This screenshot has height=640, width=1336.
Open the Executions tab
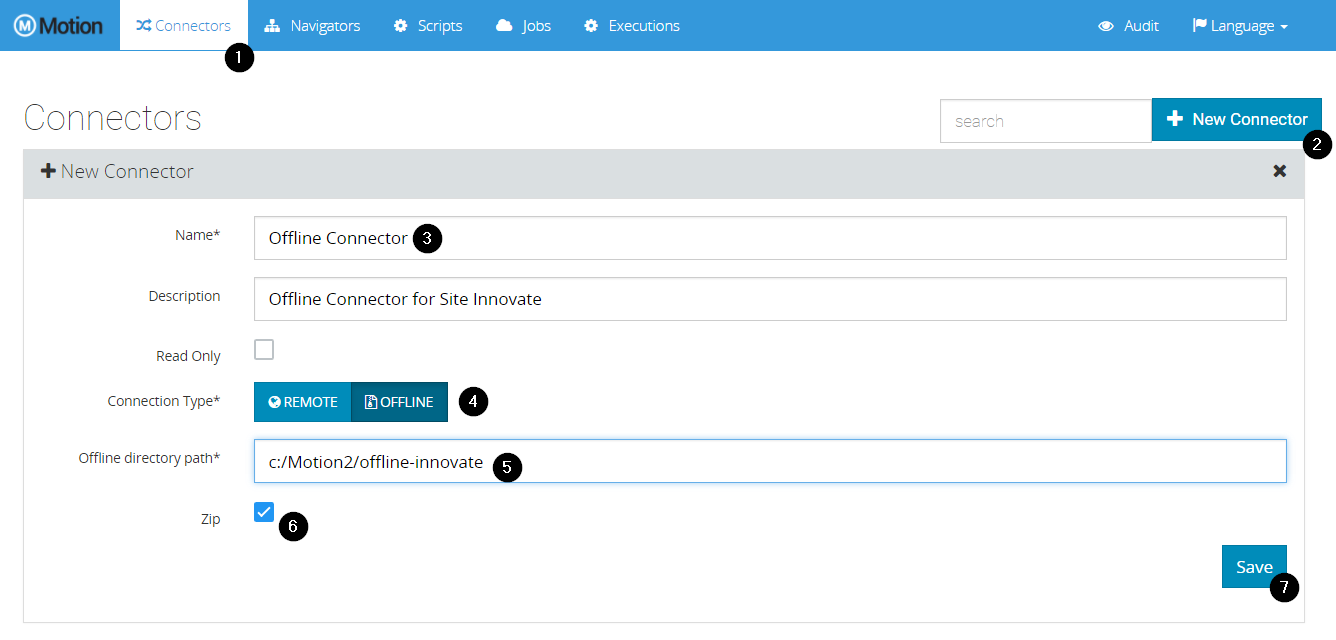coord(632,25)
